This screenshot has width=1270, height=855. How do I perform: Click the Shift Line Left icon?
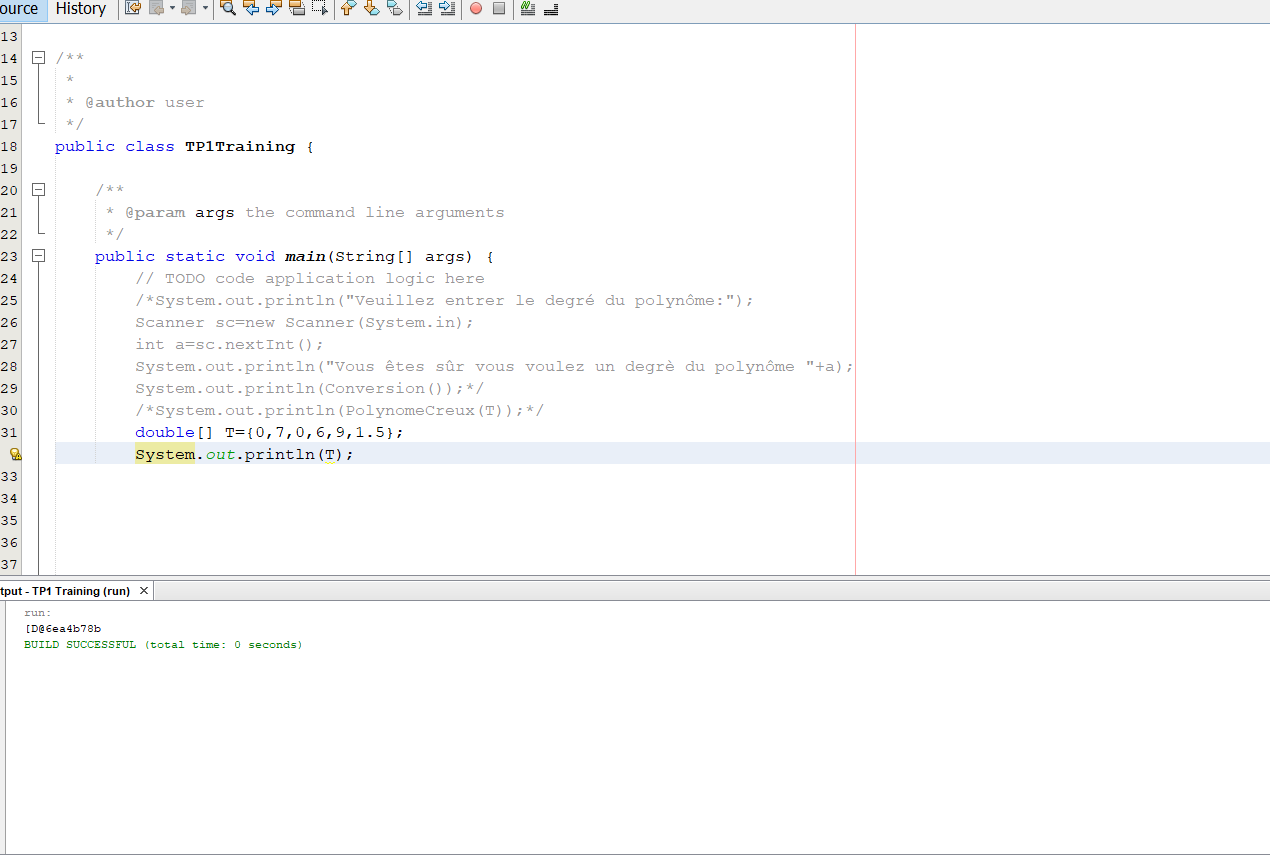423,9
